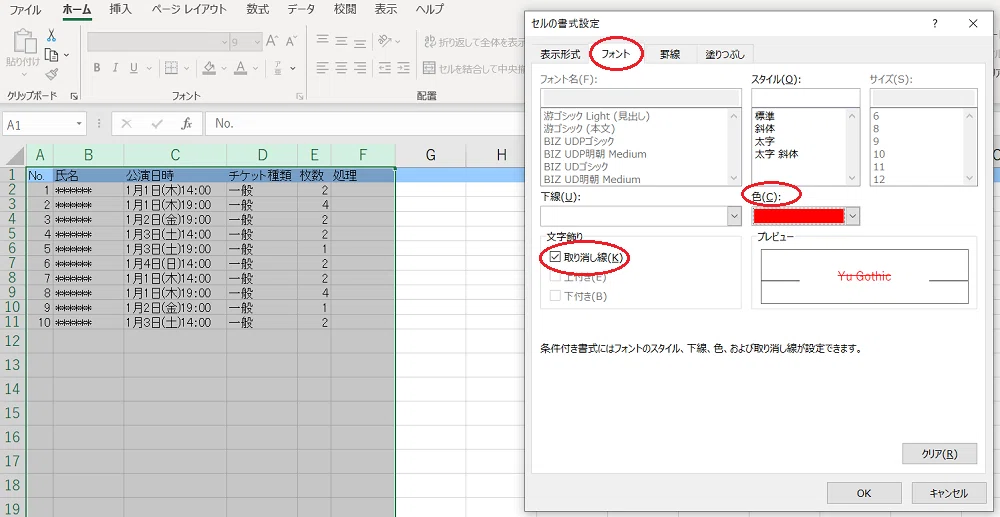The image size is (1000, 517).
Task: Open the 下線(U) underline dropdown in dialog
Action: click(733, 216)
